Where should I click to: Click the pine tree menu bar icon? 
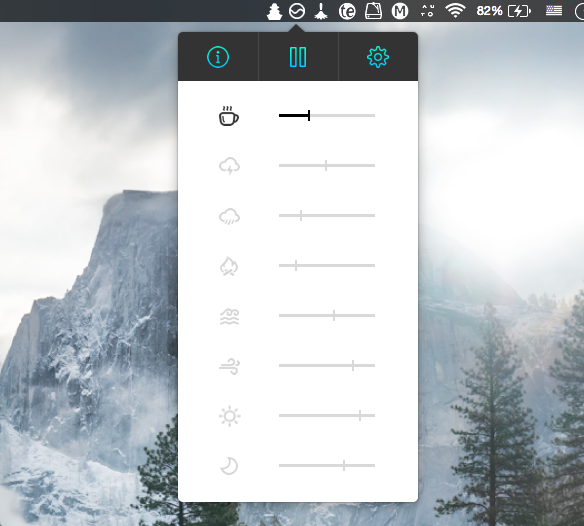tap(274, 11)
